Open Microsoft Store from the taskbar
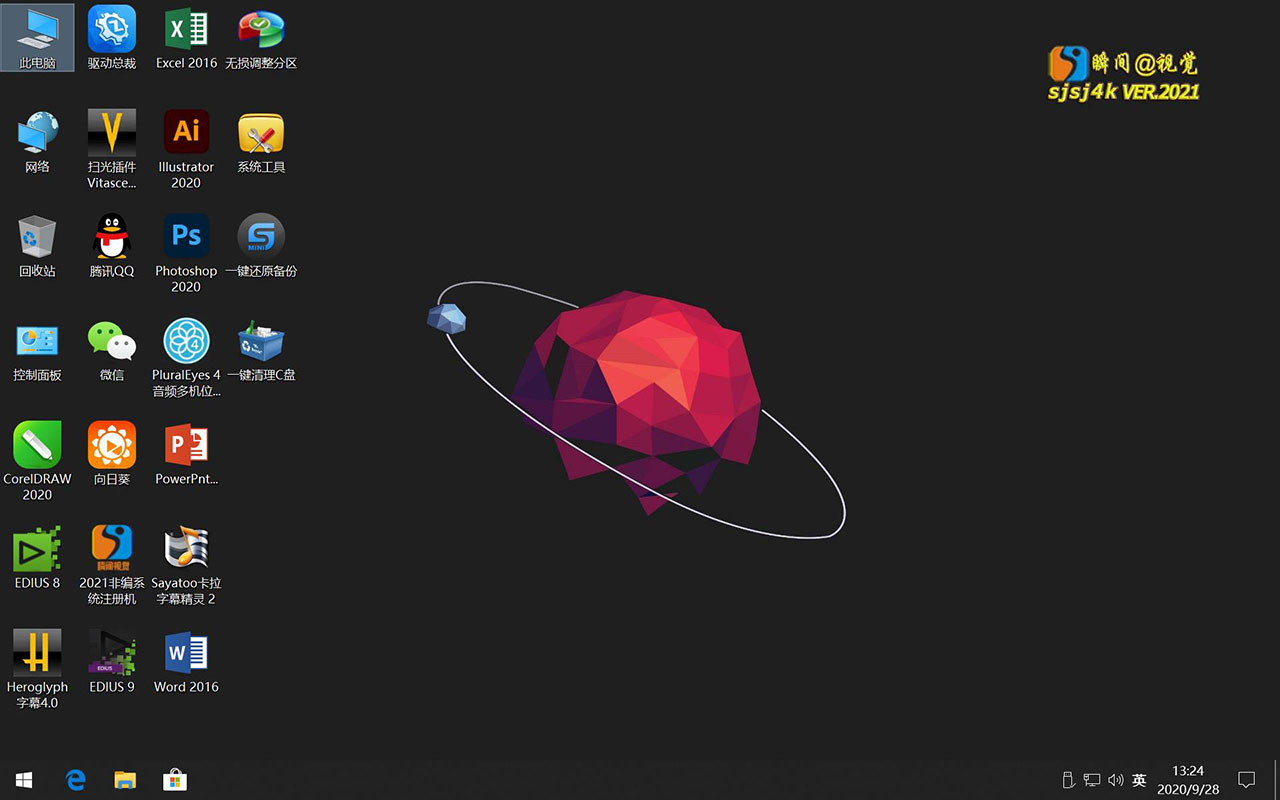Viewport: 1280px width, 800px height. click(175, 780)
